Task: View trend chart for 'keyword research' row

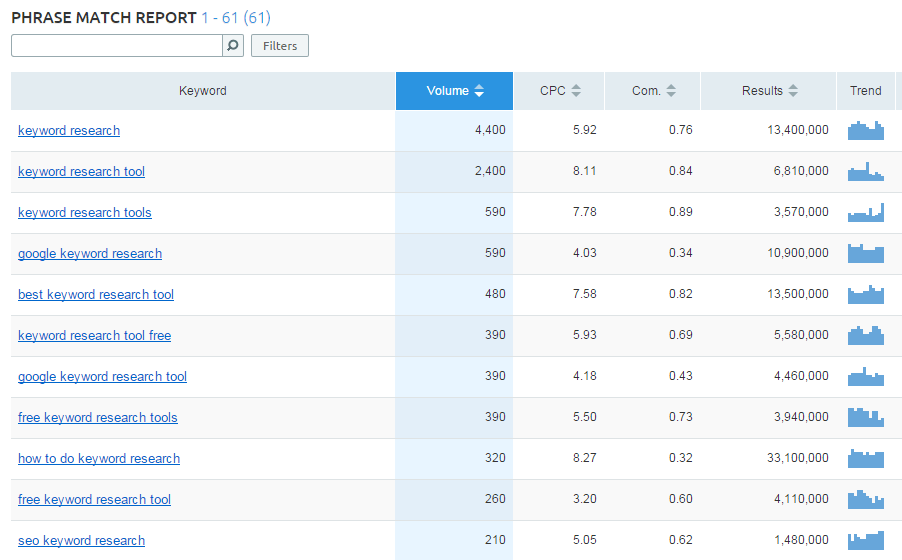Action: coord(866,131)
